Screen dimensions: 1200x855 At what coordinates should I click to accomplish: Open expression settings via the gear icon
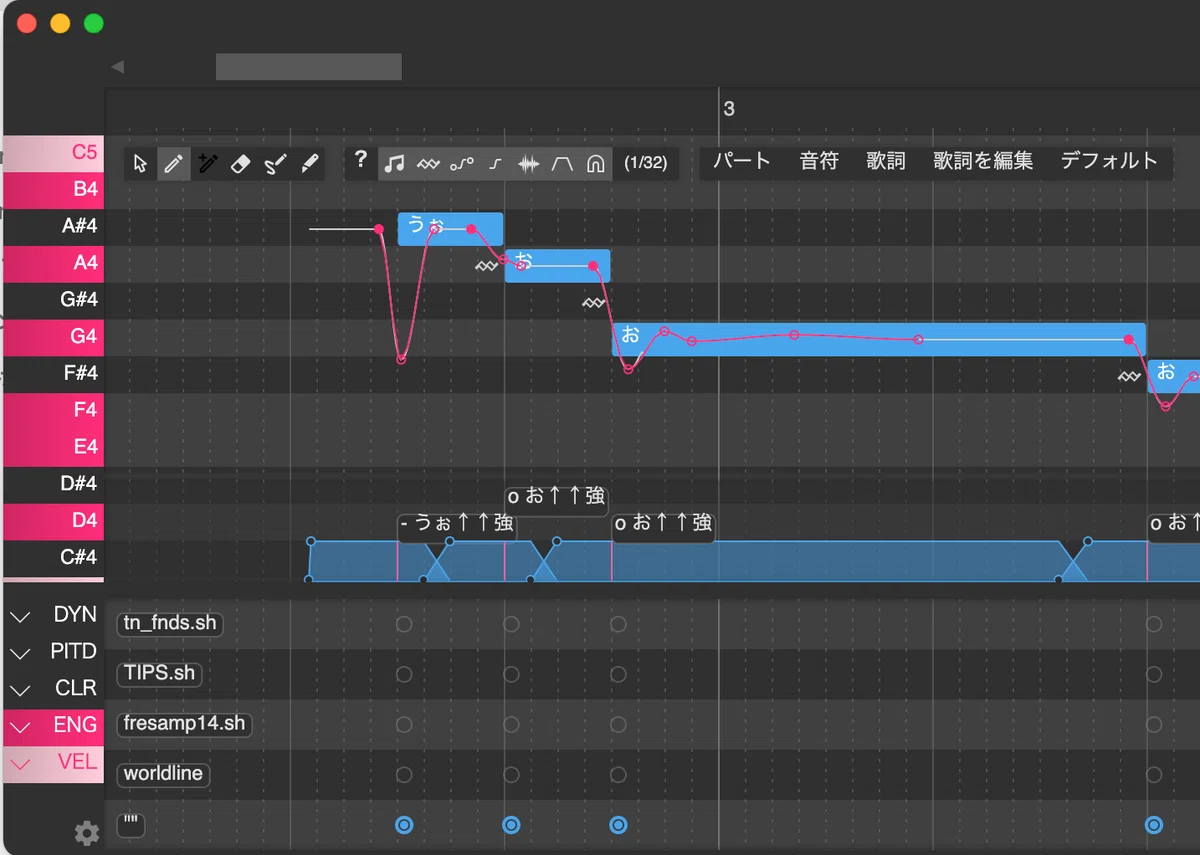pyautogui.click(x=87, y=833)
